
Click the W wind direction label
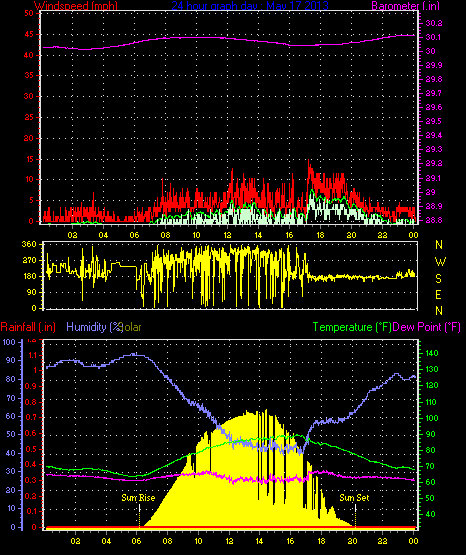pos(440,262)
